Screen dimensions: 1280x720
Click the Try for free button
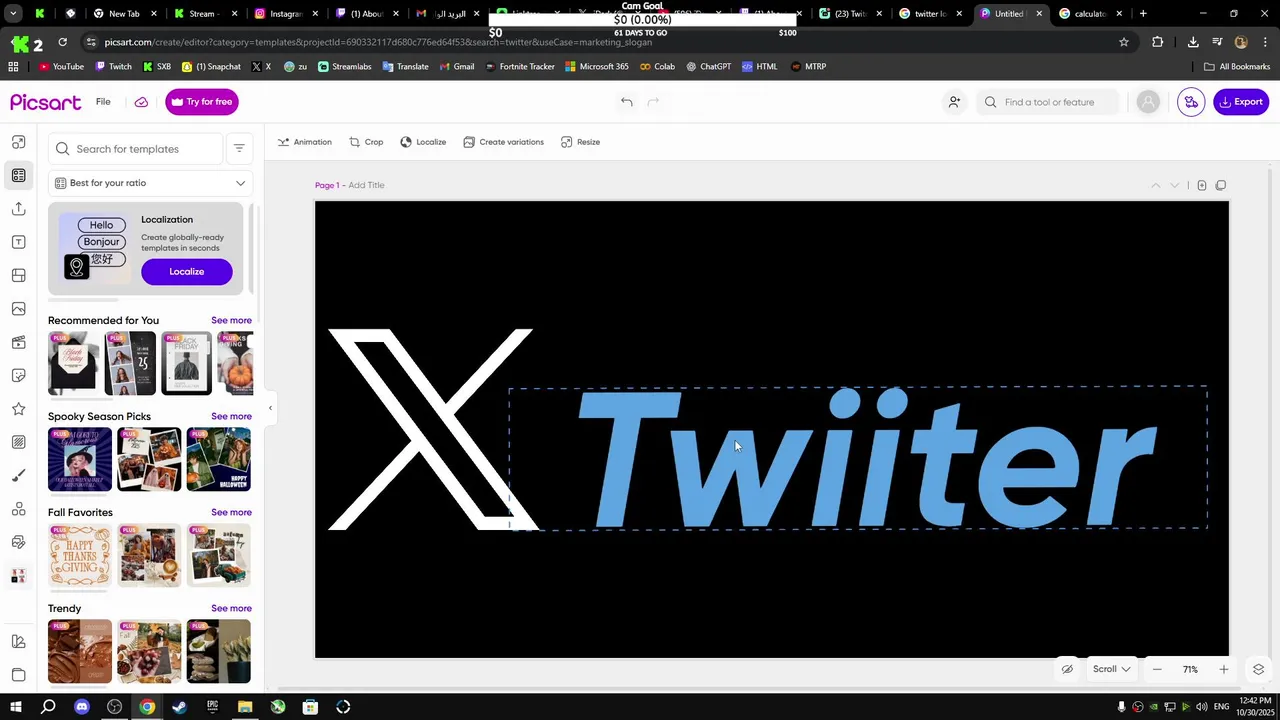202,102
